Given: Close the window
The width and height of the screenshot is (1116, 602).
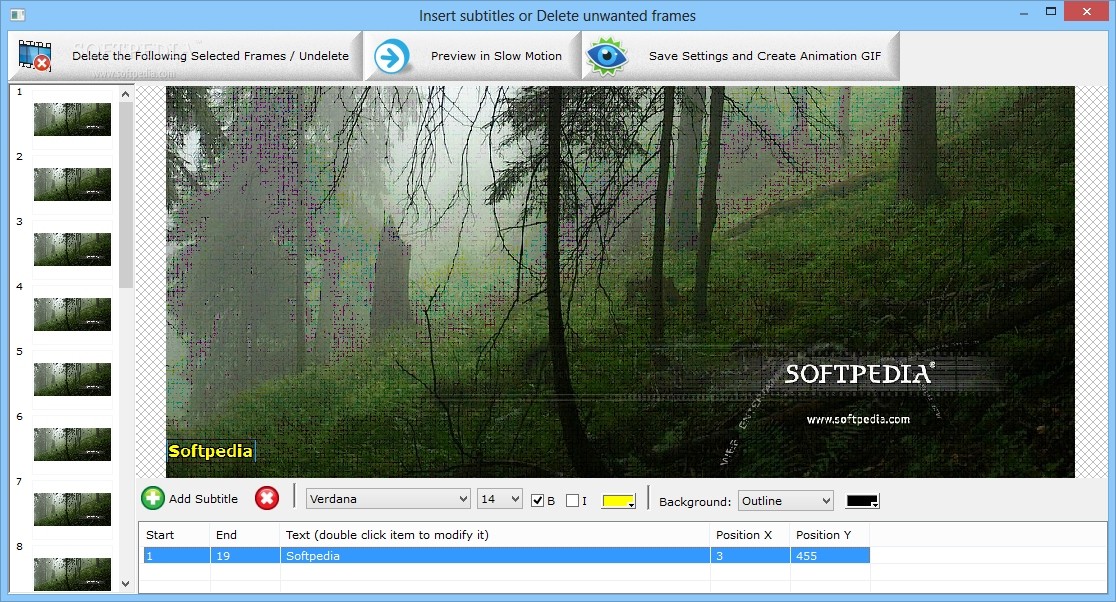Looking at the screenshot, I should 1087,11.
